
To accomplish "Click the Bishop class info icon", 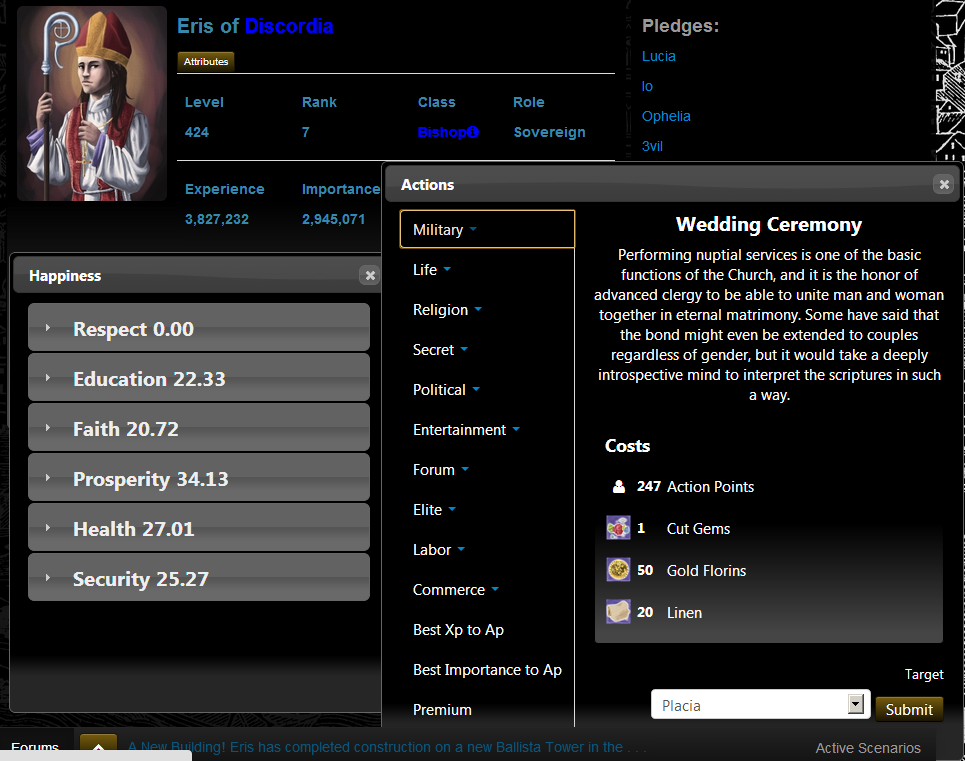I will pyautogui.click(x=473, y=132).
